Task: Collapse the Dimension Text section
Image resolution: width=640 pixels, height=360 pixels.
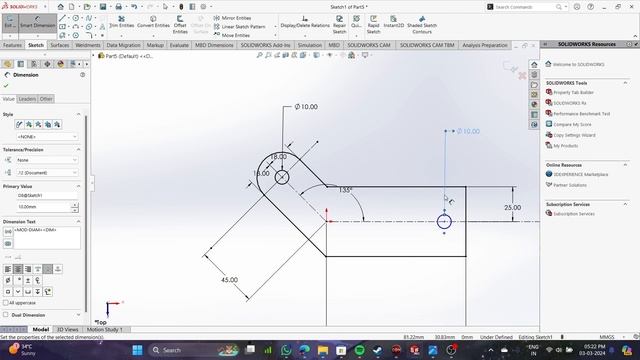Action: (x=78, y=222)
